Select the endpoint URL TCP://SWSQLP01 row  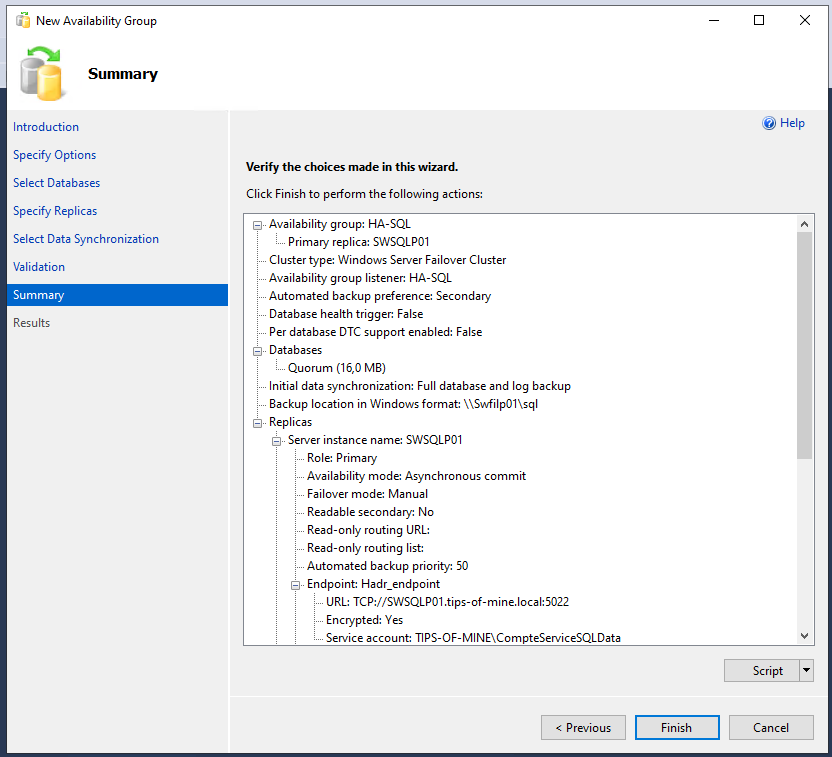point(447,603)
